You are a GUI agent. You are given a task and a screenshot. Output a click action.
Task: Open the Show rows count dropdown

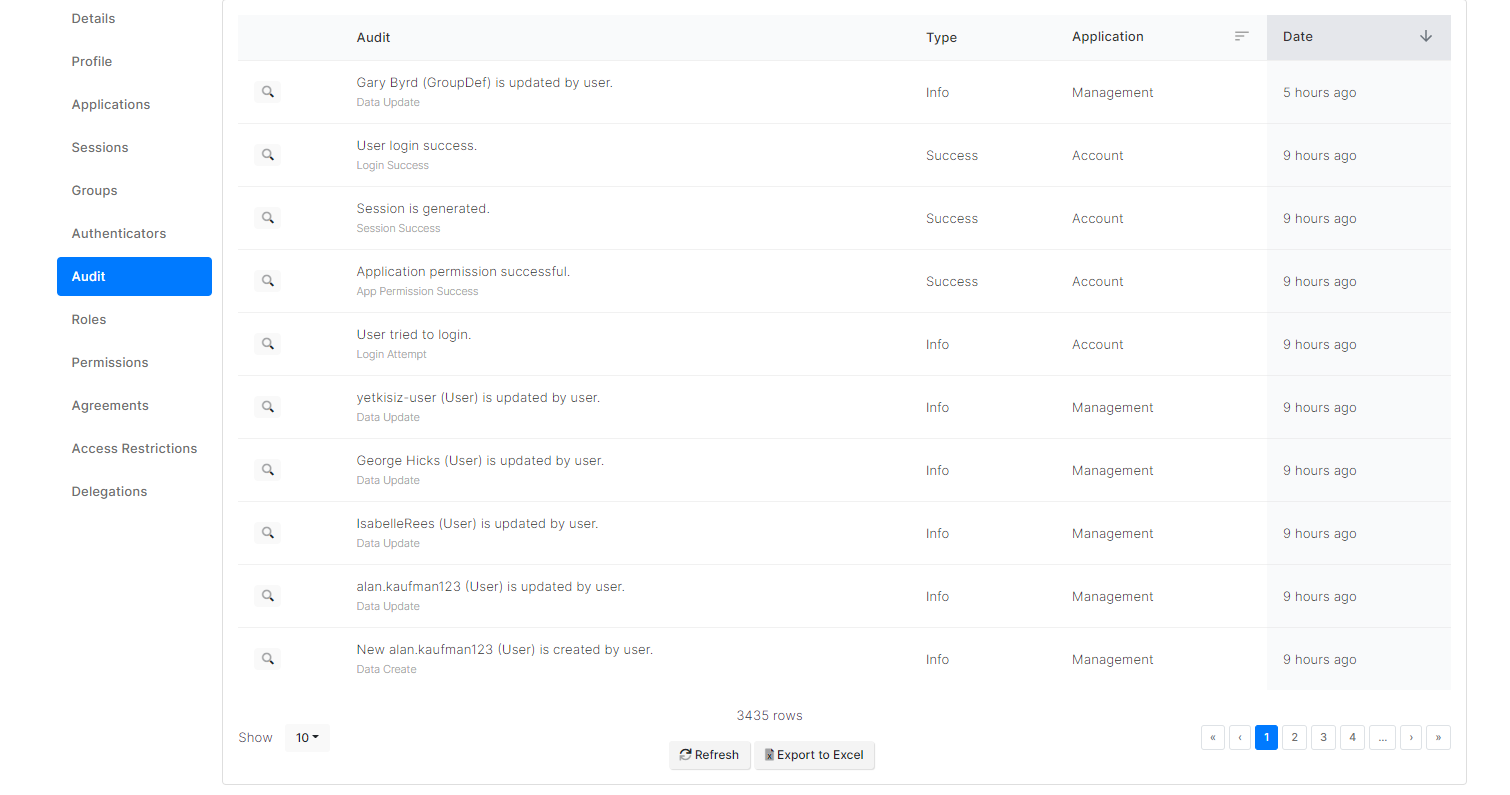[x=307, y=738]
